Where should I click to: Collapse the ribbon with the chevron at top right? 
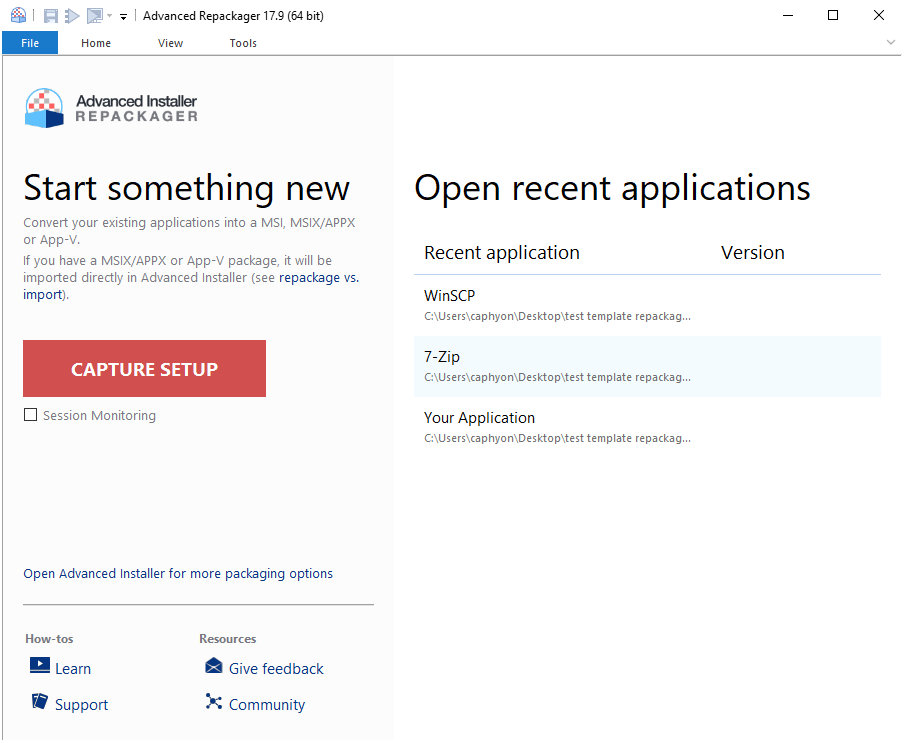tap(890, 42)
